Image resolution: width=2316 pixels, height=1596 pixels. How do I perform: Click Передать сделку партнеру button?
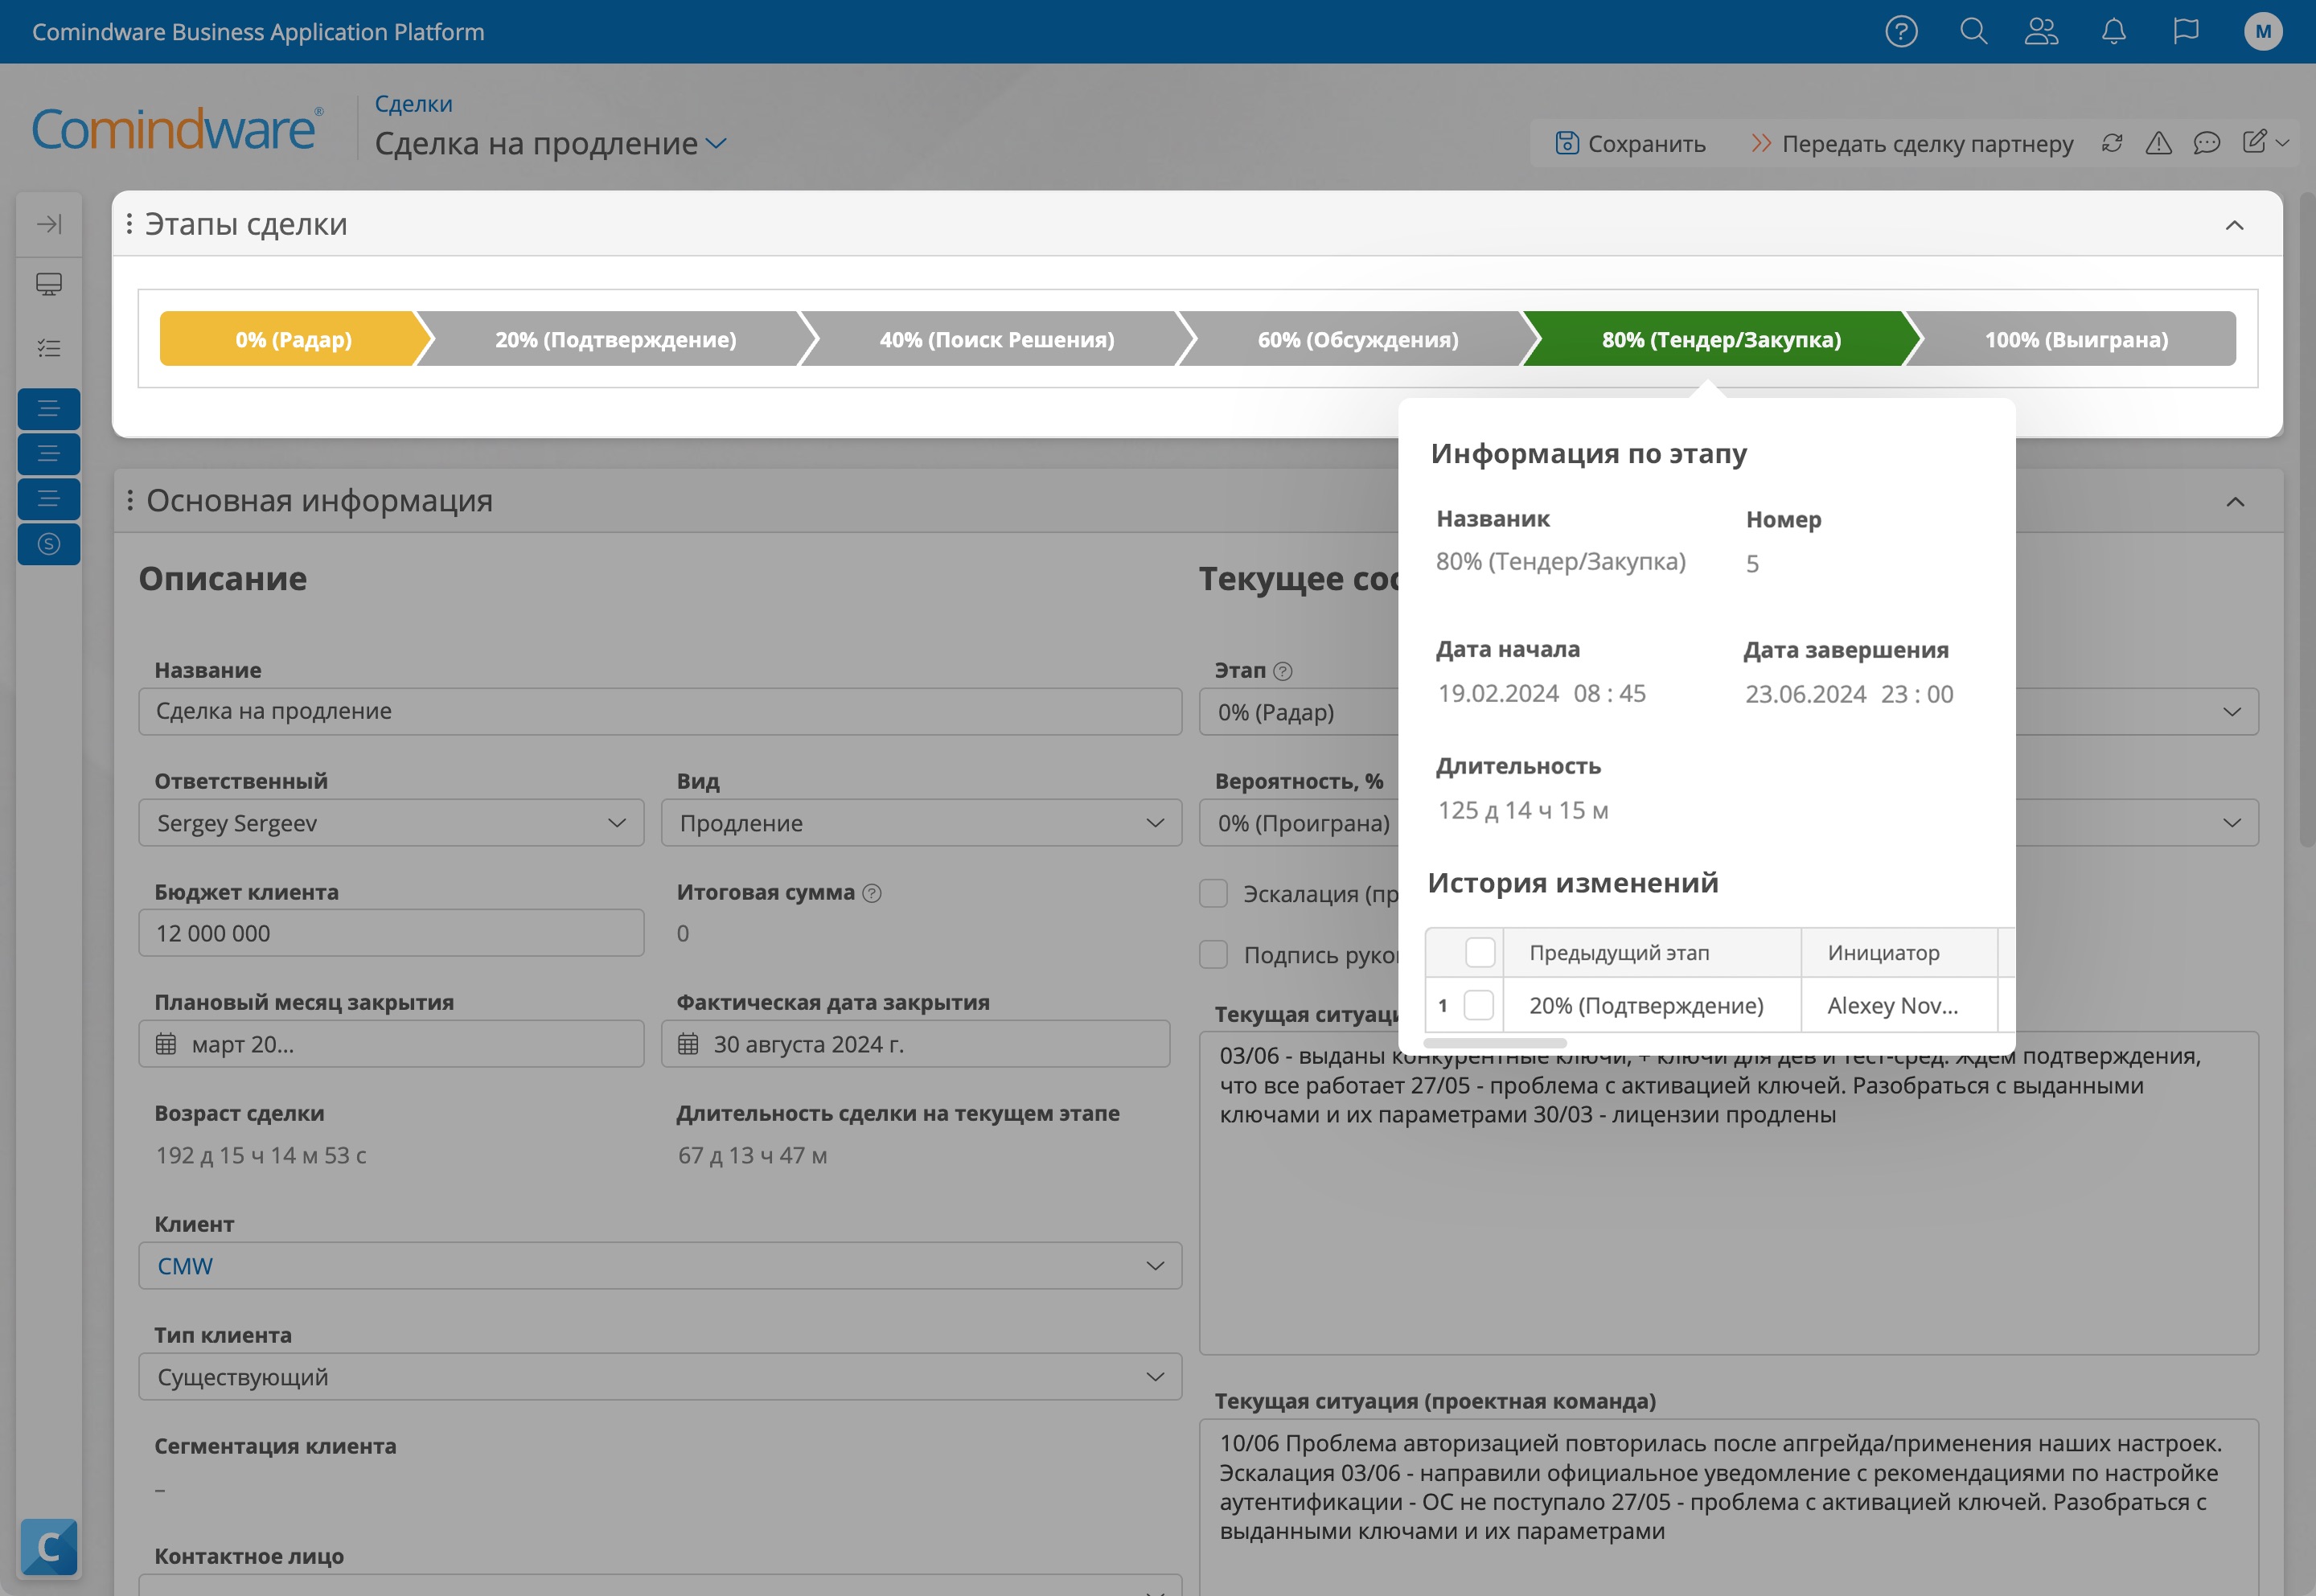pyautogui.click(x=1912, y=143)
